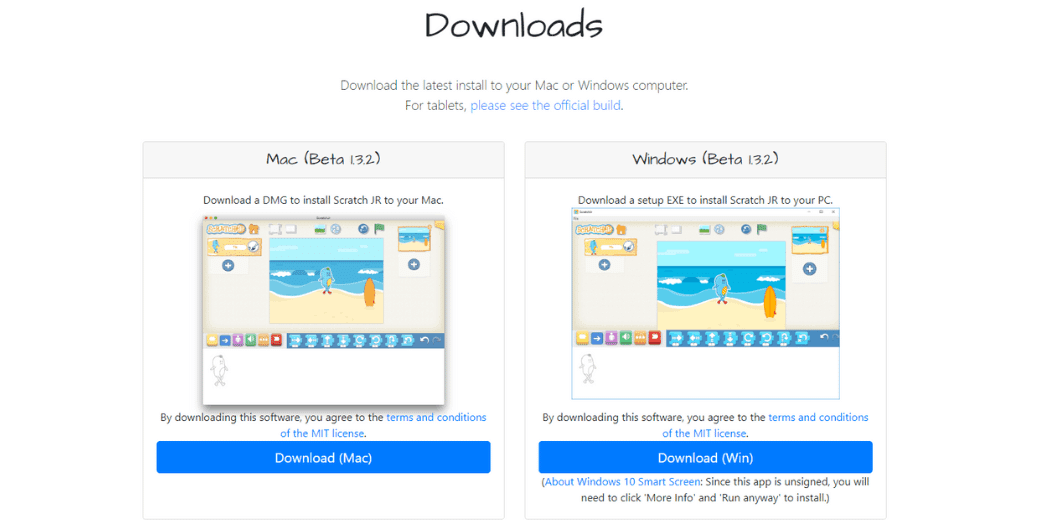Click 'Download a setup EXE to install' text
The image size is (1040, 520).
706,200
